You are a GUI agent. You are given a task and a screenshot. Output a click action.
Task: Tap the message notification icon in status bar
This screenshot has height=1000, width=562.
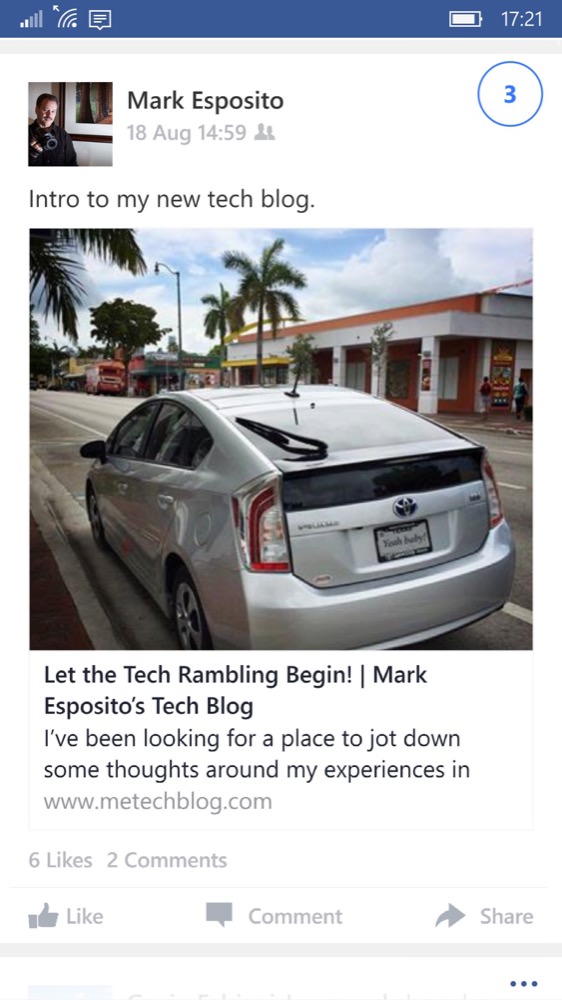pos(100,20)
